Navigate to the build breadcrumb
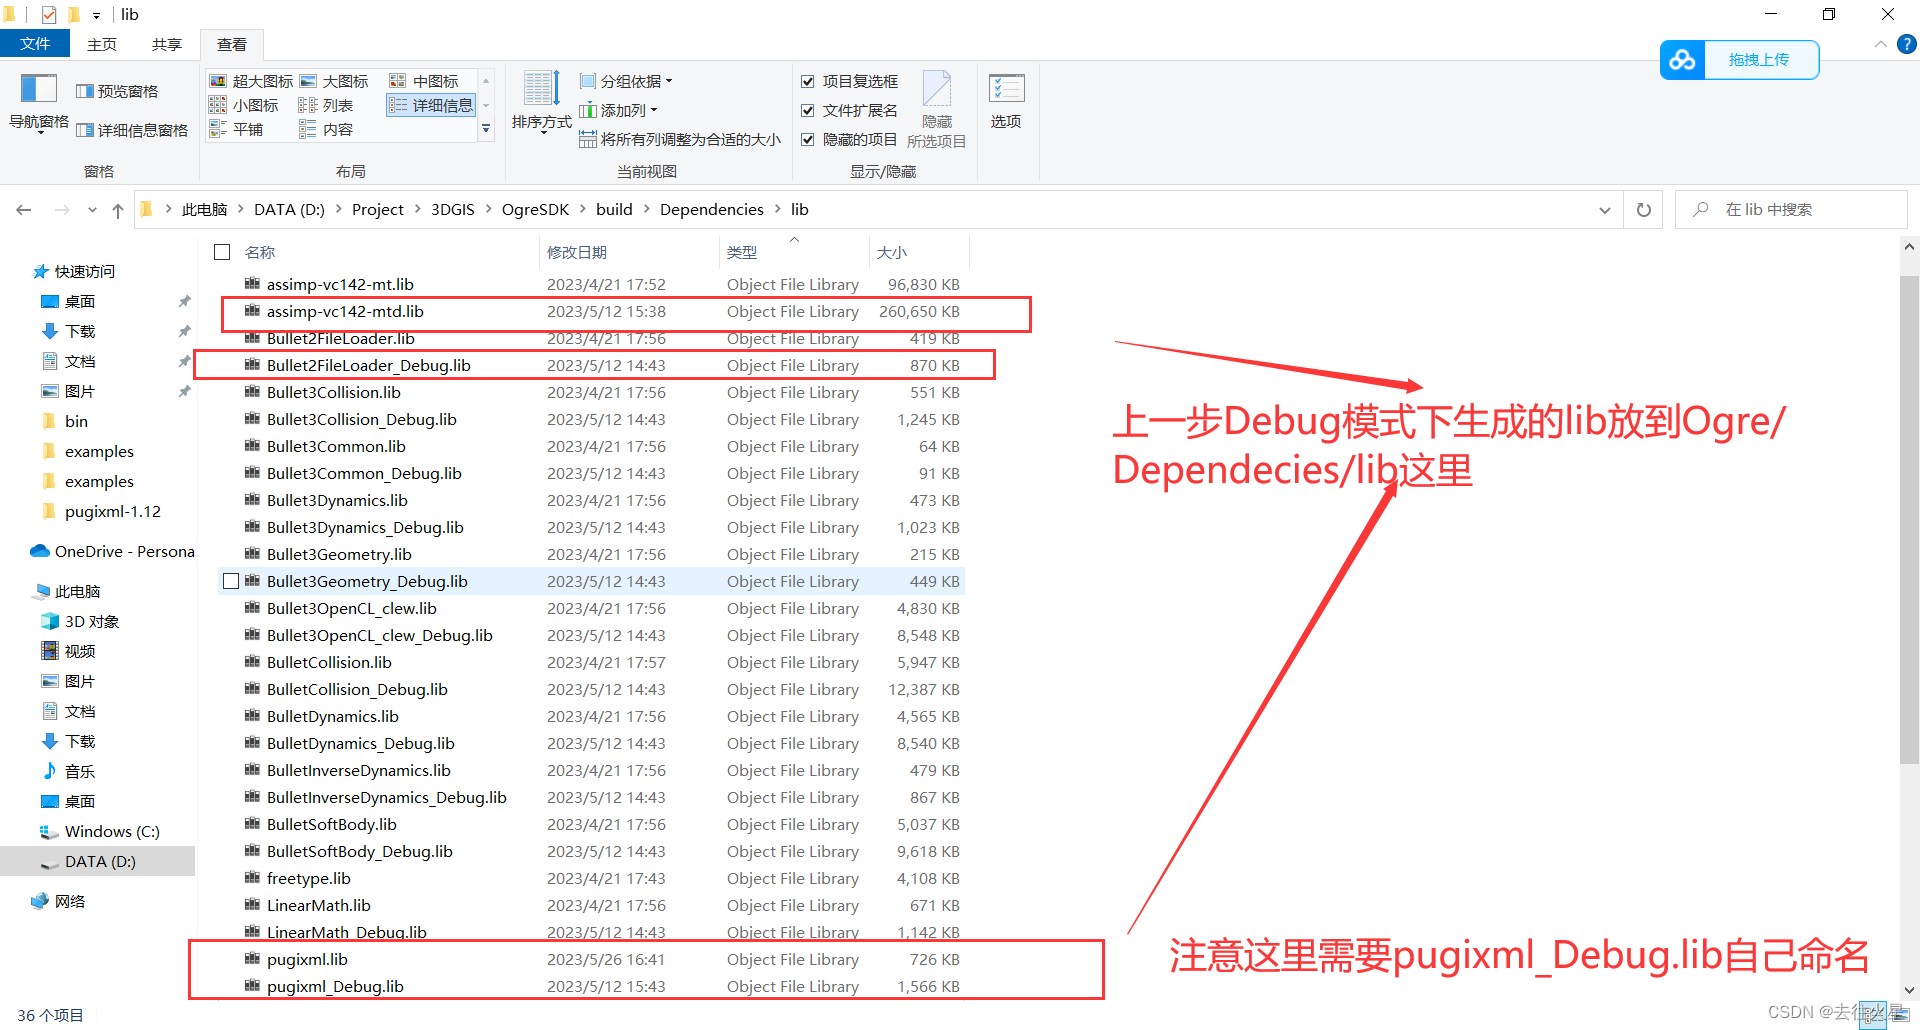 tap(614, 210)
